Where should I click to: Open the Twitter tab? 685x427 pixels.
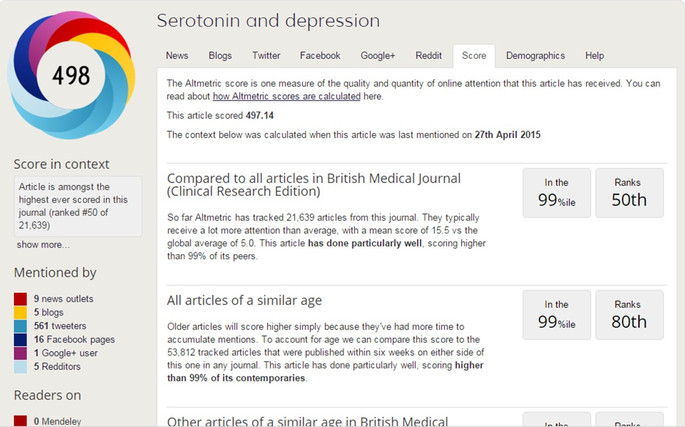266,56
